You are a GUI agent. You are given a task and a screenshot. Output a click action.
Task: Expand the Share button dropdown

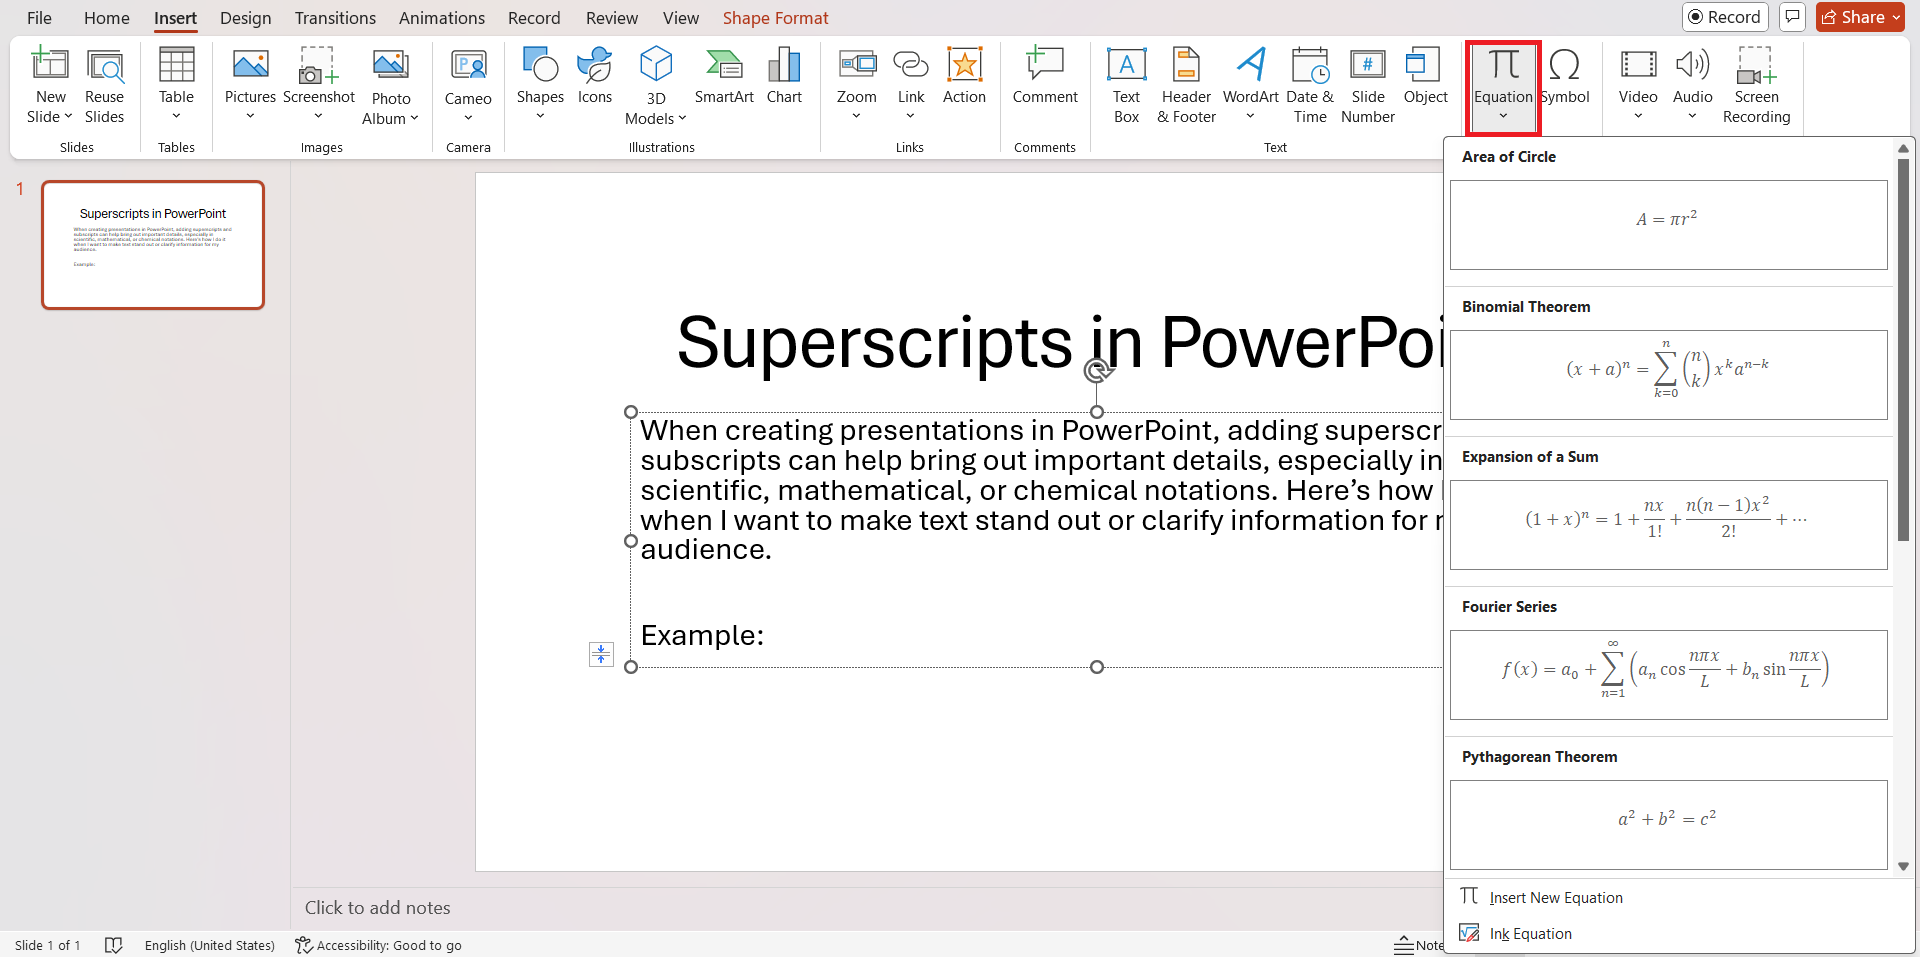tap(1896, 17)
